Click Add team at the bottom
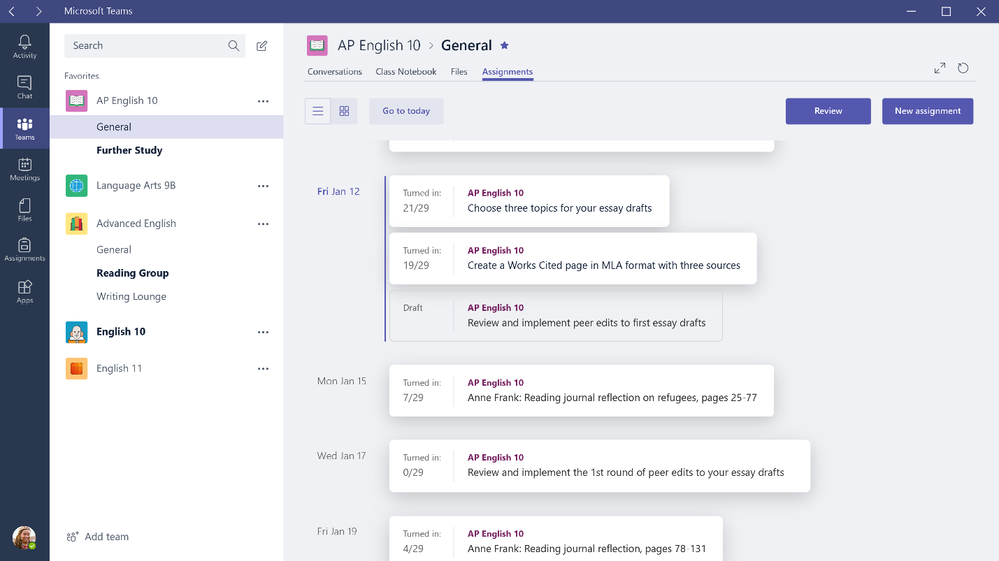The image size is (999, 561). (x=97, y=537)
